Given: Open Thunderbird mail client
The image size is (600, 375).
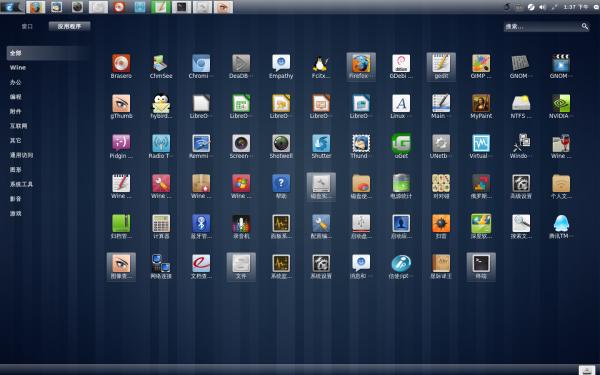Looking at the screenshot, I should tap(361, 147).
